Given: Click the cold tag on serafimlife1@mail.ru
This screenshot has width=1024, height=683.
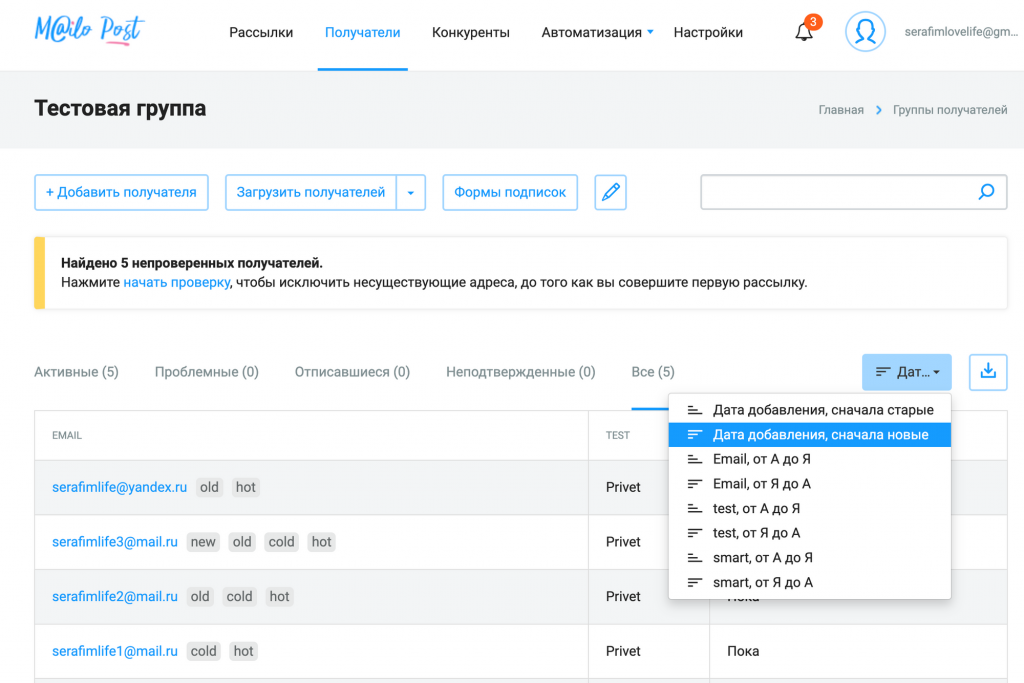Looking at the screenshot, I should 204,652.
